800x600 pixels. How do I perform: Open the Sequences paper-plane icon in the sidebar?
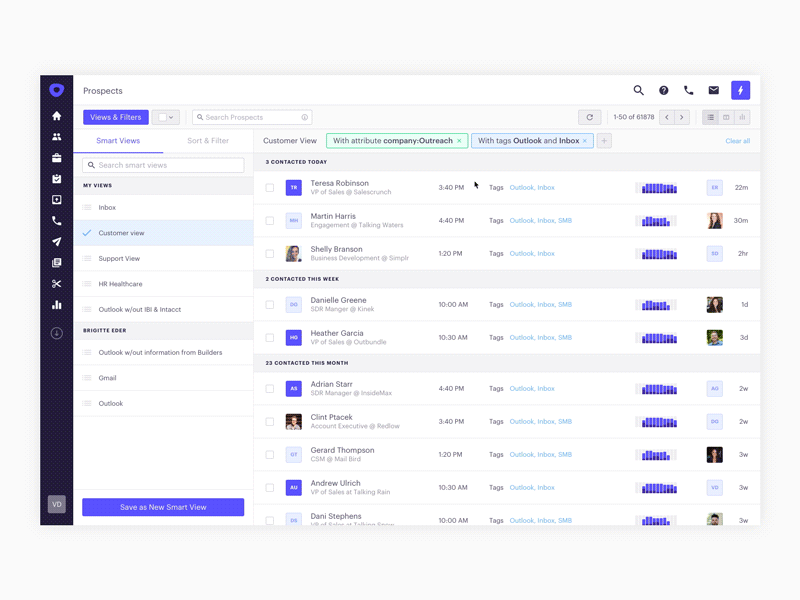click(57, 241)
